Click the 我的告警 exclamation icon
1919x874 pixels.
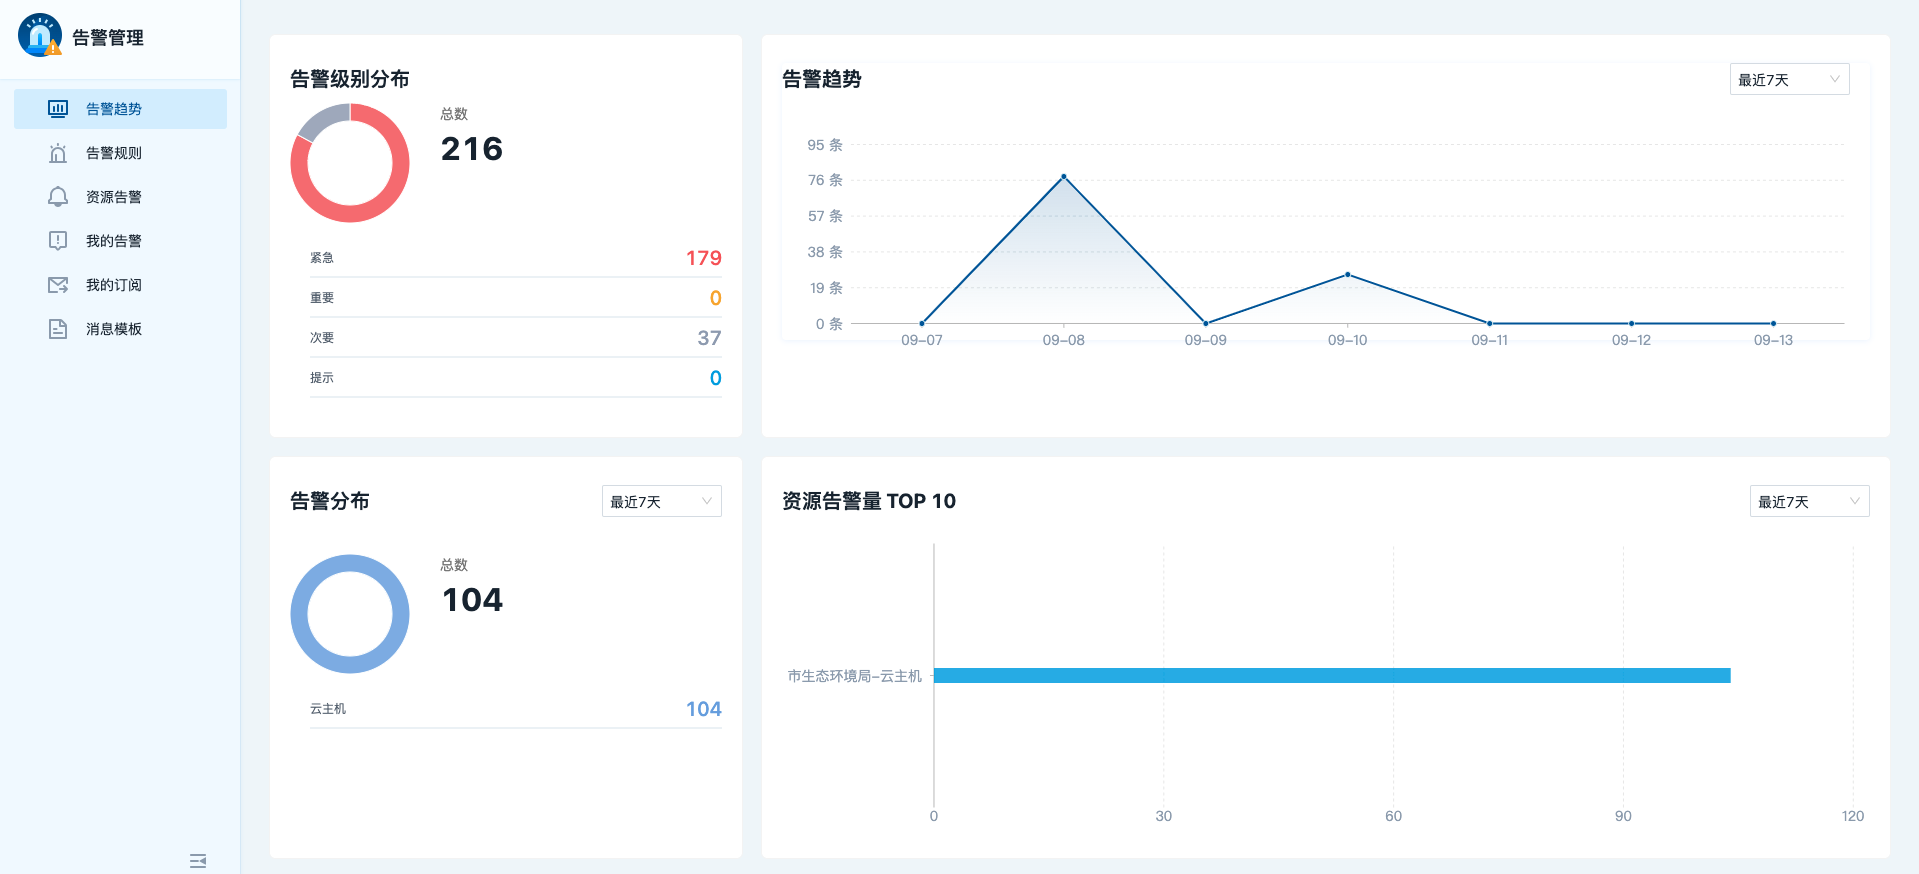[x=58, y=241]
